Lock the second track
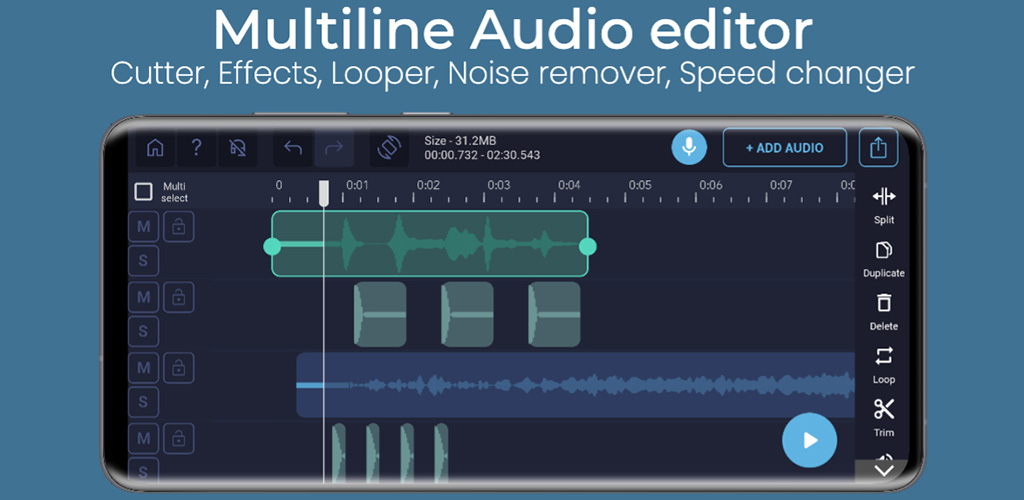Viewport: 1024px width, 500px height. [x=178, y=298]
